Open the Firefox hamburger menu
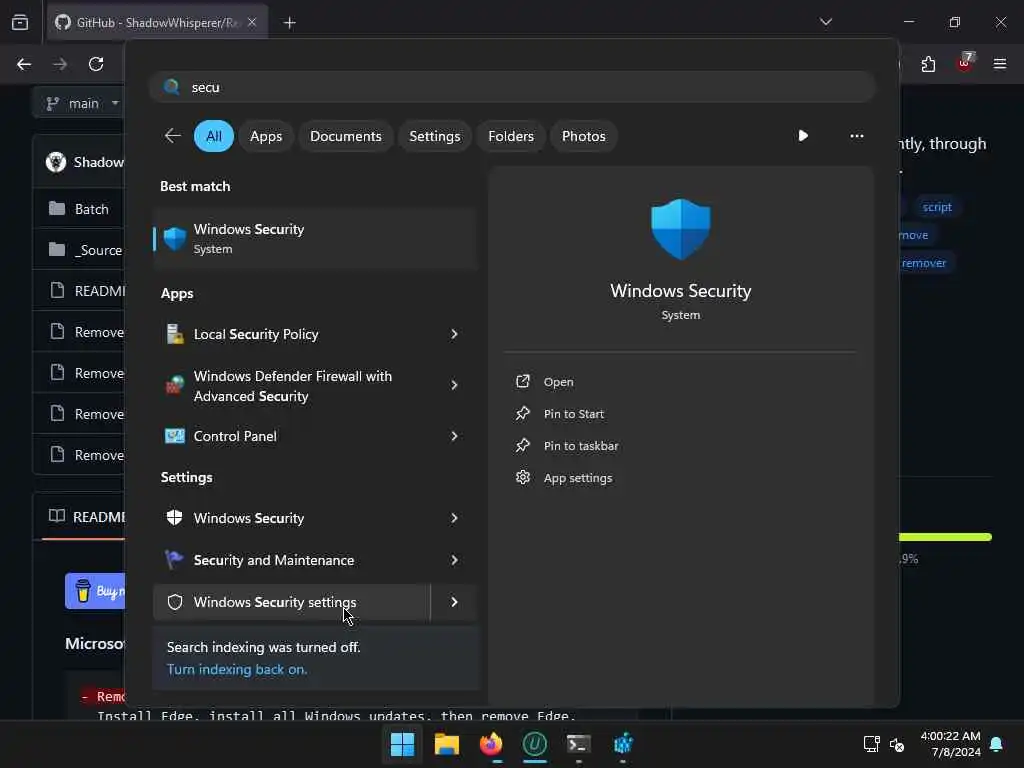1024x768 pixels. (1000, 64)
